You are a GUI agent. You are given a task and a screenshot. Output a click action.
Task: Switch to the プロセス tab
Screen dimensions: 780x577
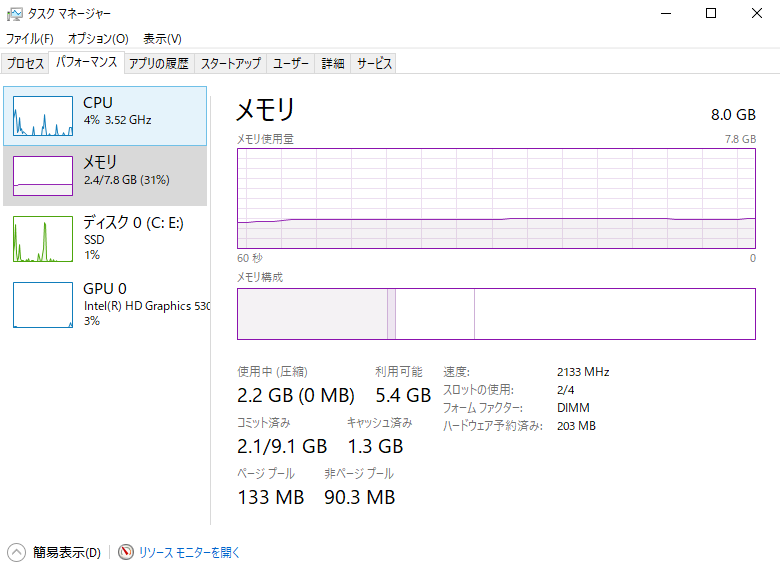25,63
